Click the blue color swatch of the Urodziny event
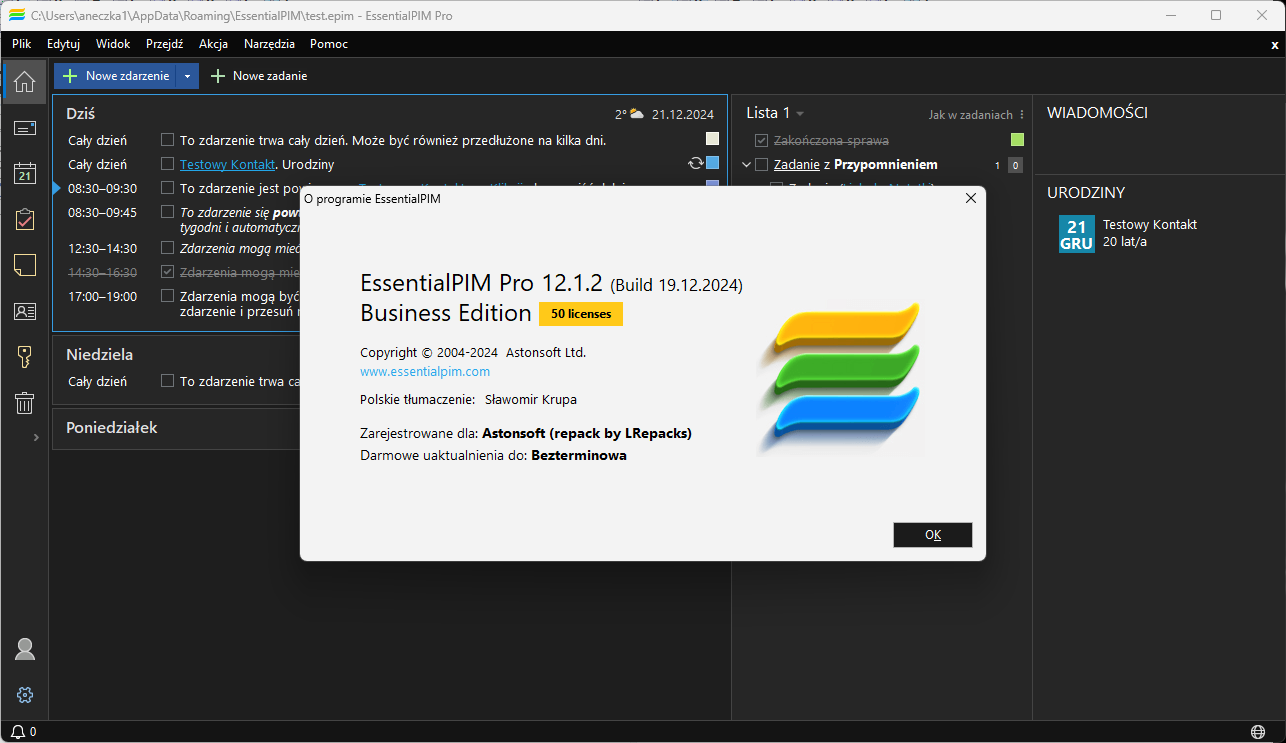 (x=713, y=163)
